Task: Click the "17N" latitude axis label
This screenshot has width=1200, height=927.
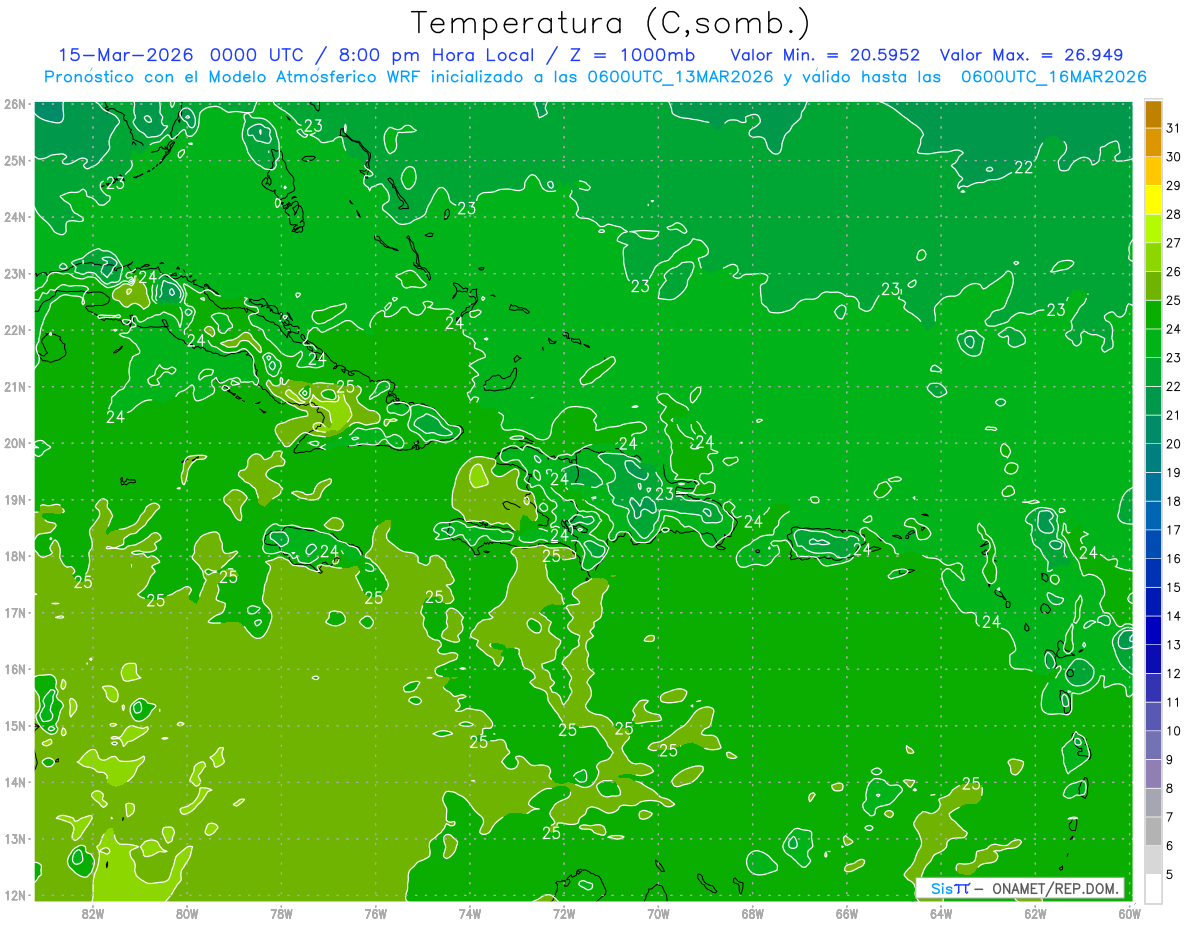Action: tap(14, 612)
